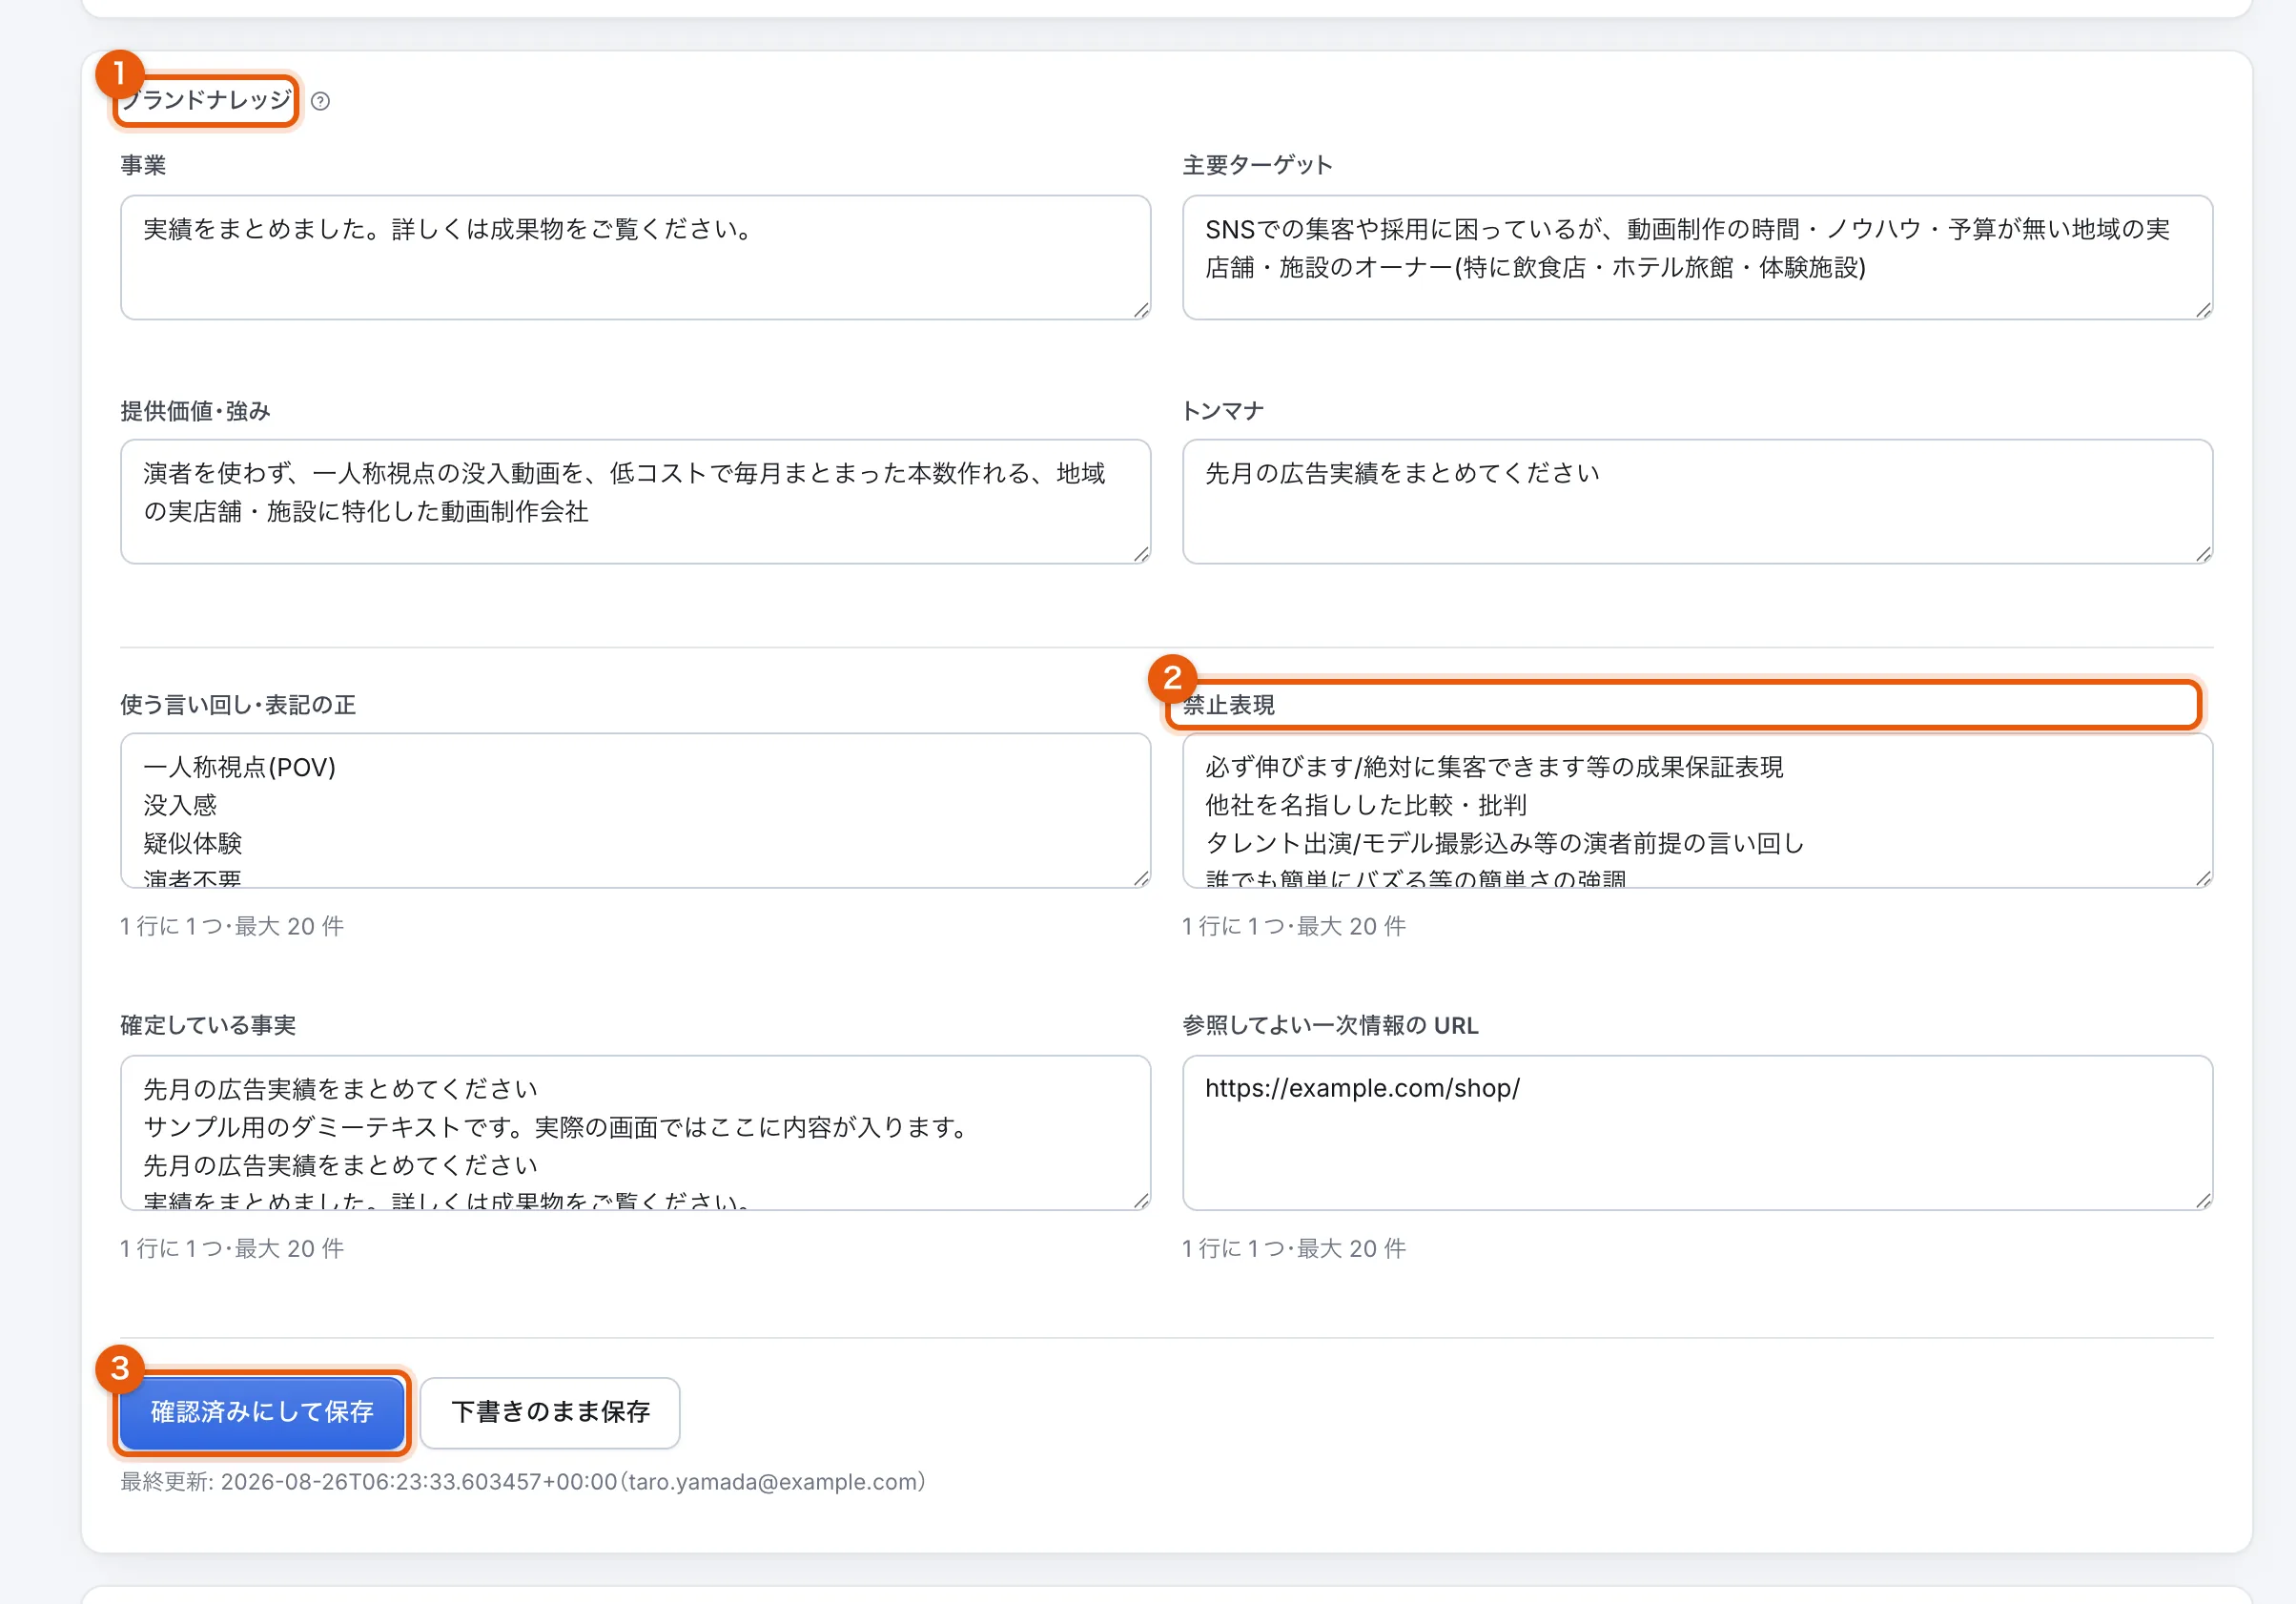
Task: Click resize handle of 確定している事実 text area
Action: tap(1141, 1200)
